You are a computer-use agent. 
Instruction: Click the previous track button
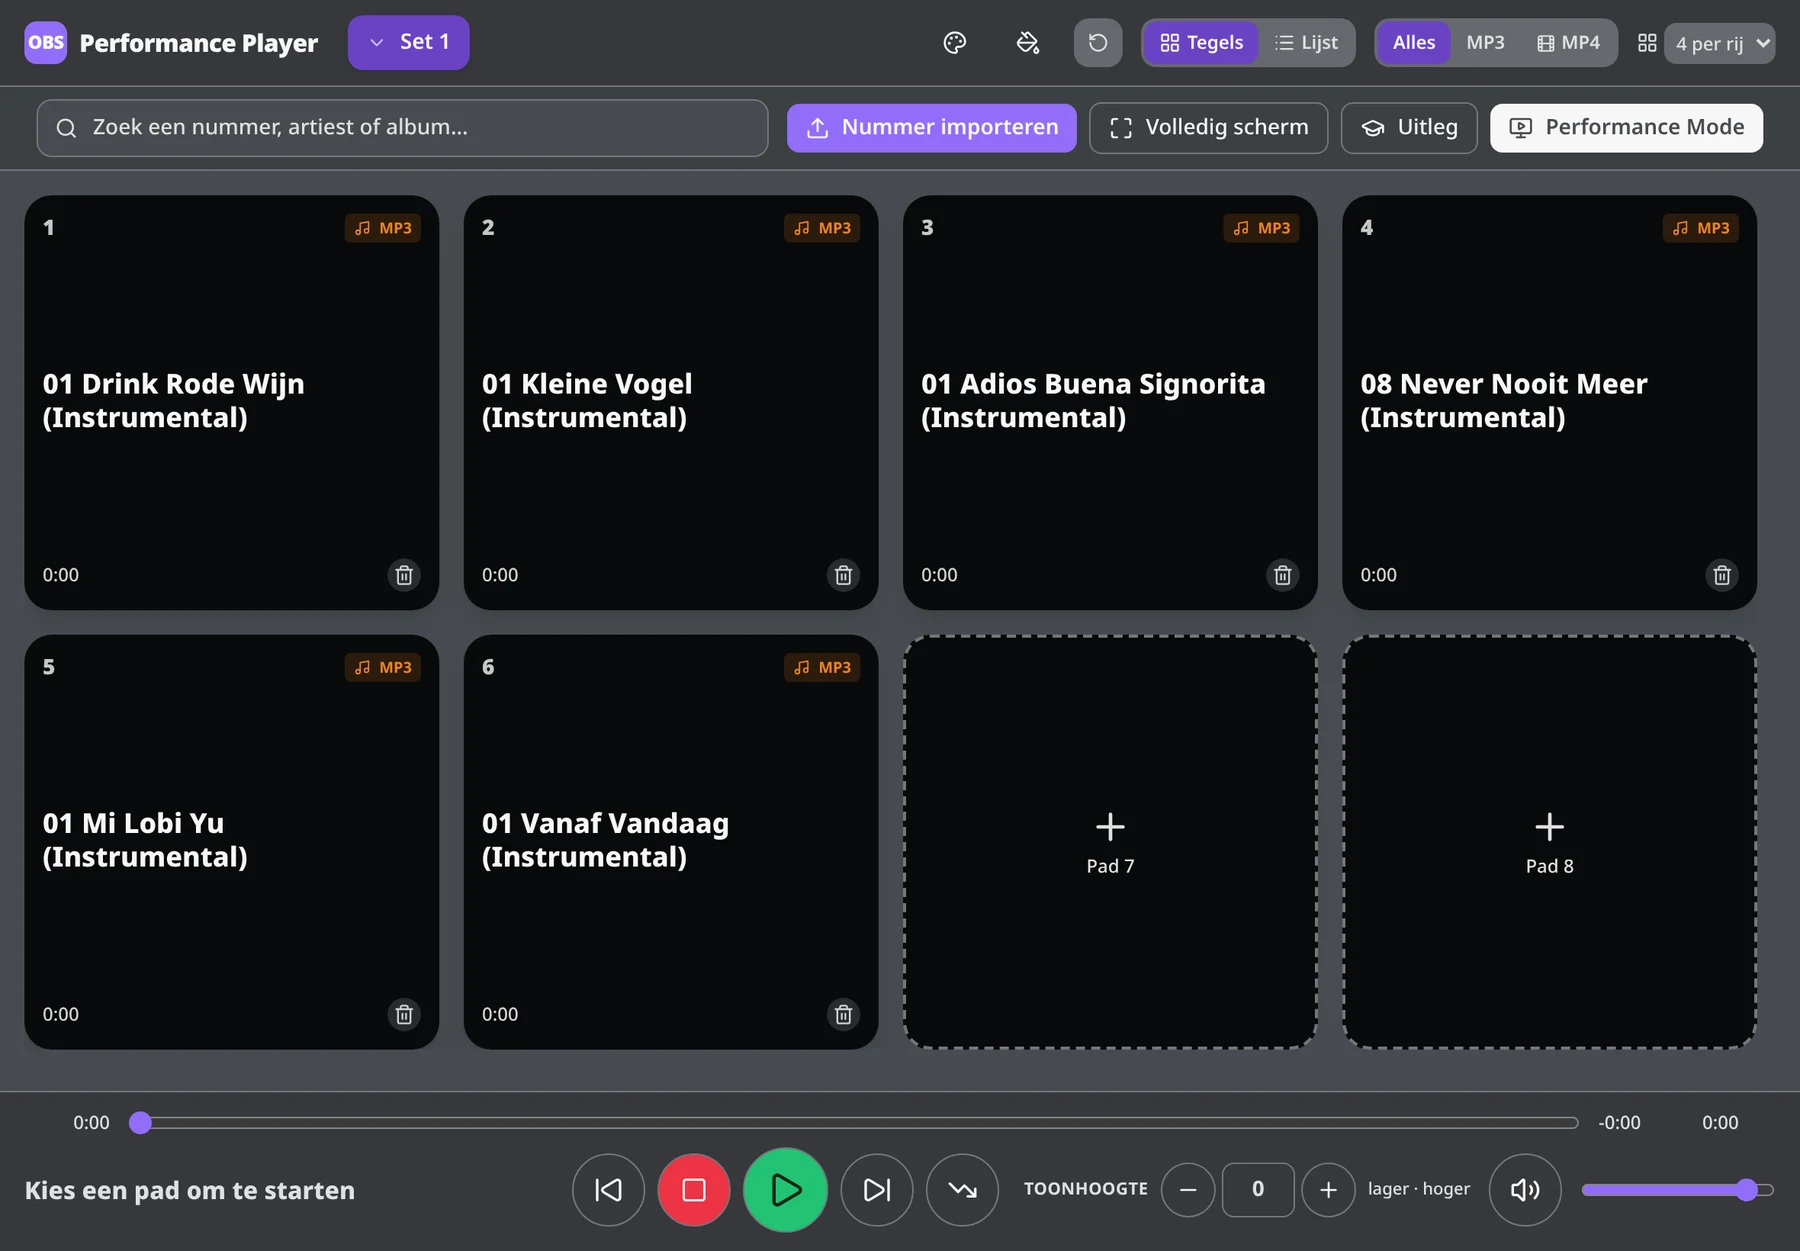(x=608, y=1190)
